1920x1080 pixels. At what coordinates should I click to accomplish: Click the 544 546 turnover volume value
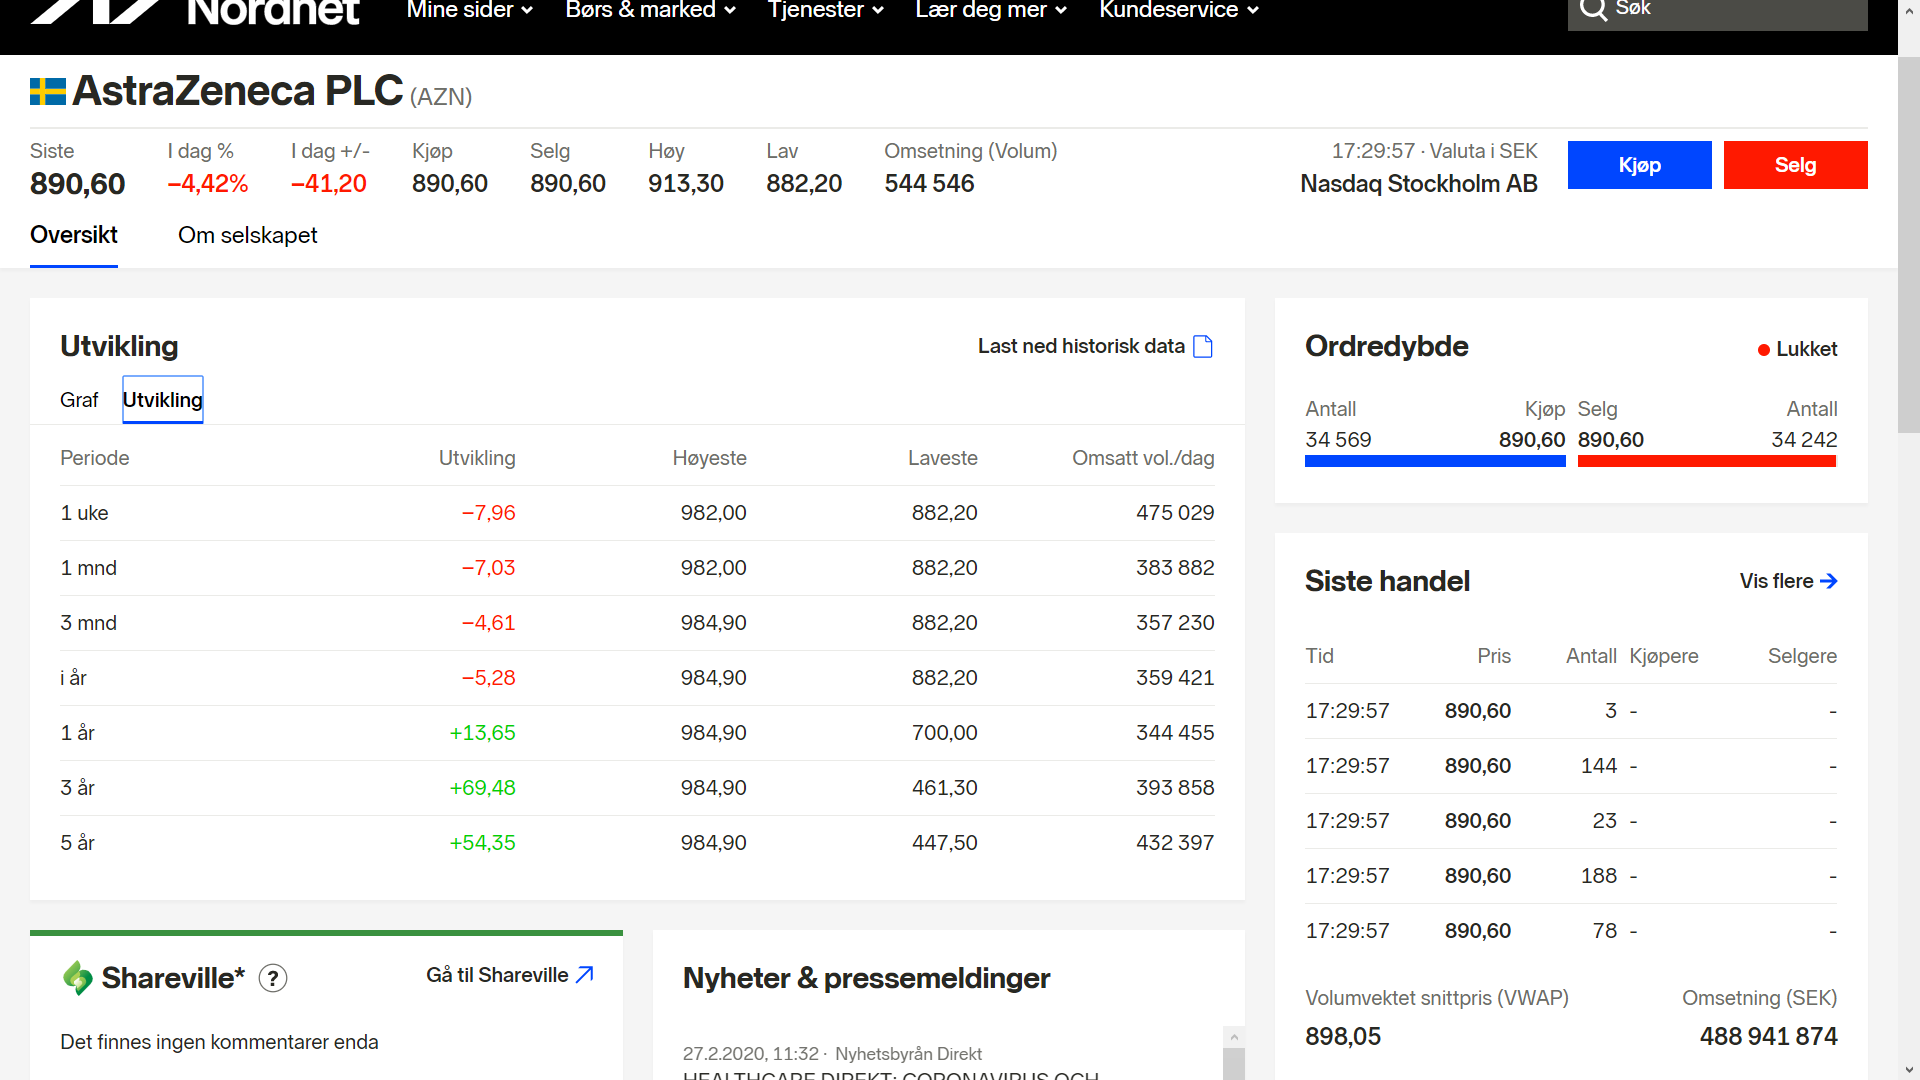click(929, 184)
